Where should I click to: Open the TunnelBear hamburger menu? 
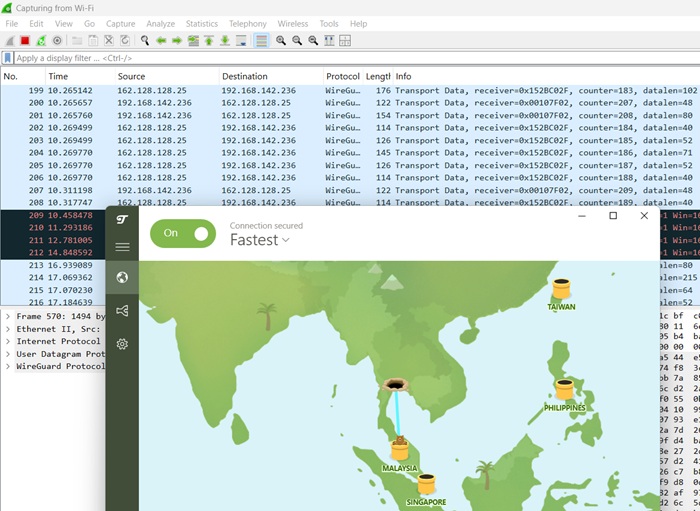pos(122,247)
